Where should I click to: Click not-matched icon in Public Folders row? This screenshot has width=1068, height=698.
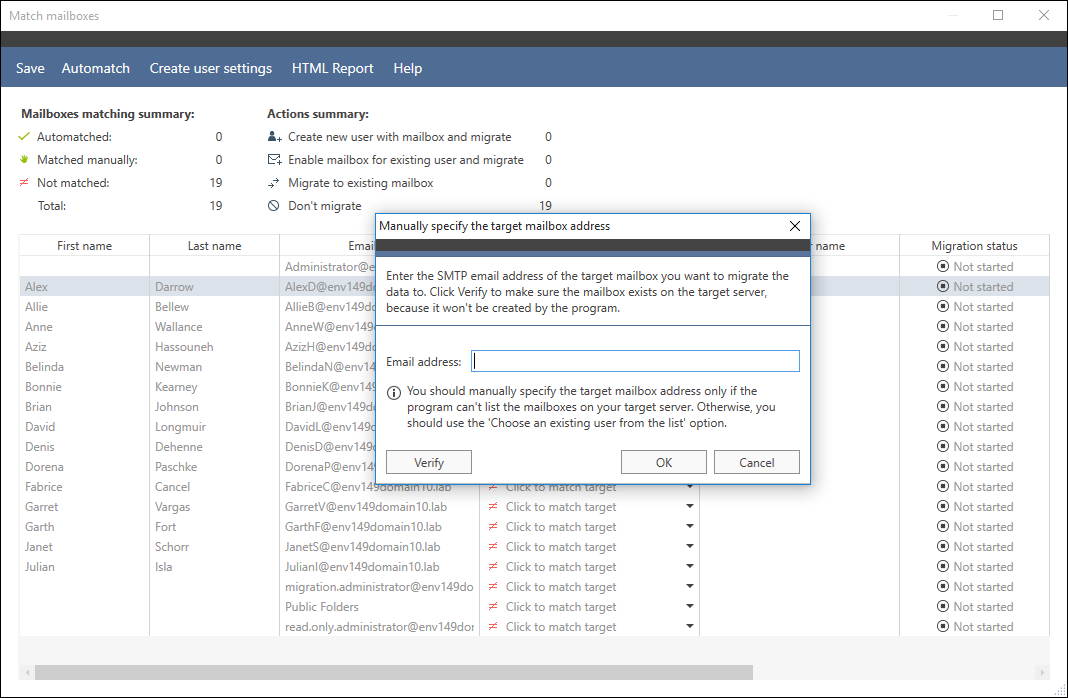[492, 606]
